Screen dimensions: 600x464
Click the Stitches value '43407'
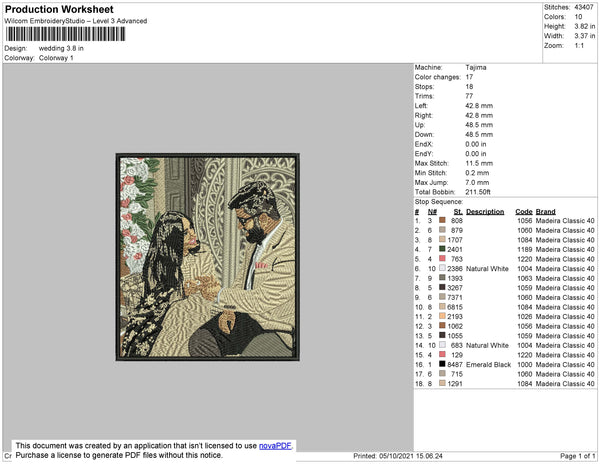tap(584, 7)
